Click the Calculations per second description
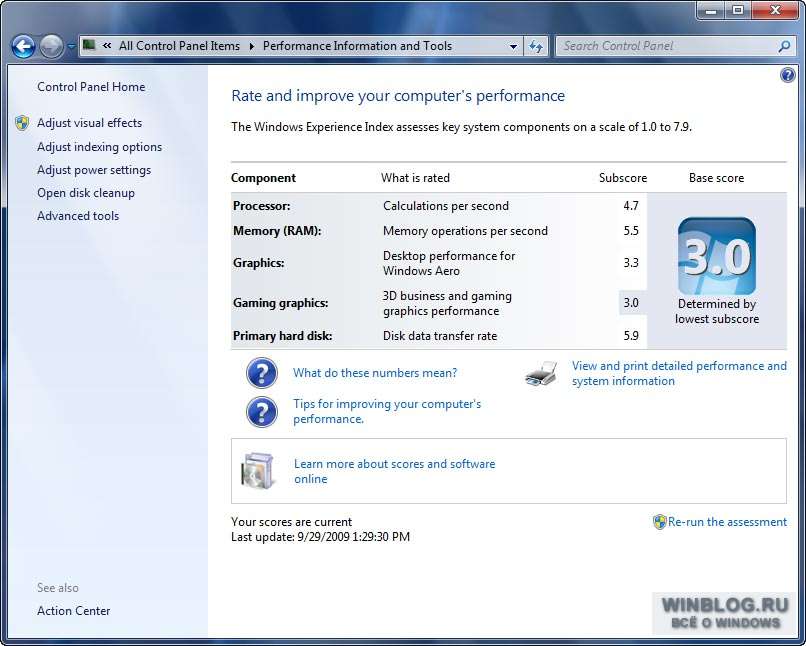 pyautogui.click(x=446, y=206)
